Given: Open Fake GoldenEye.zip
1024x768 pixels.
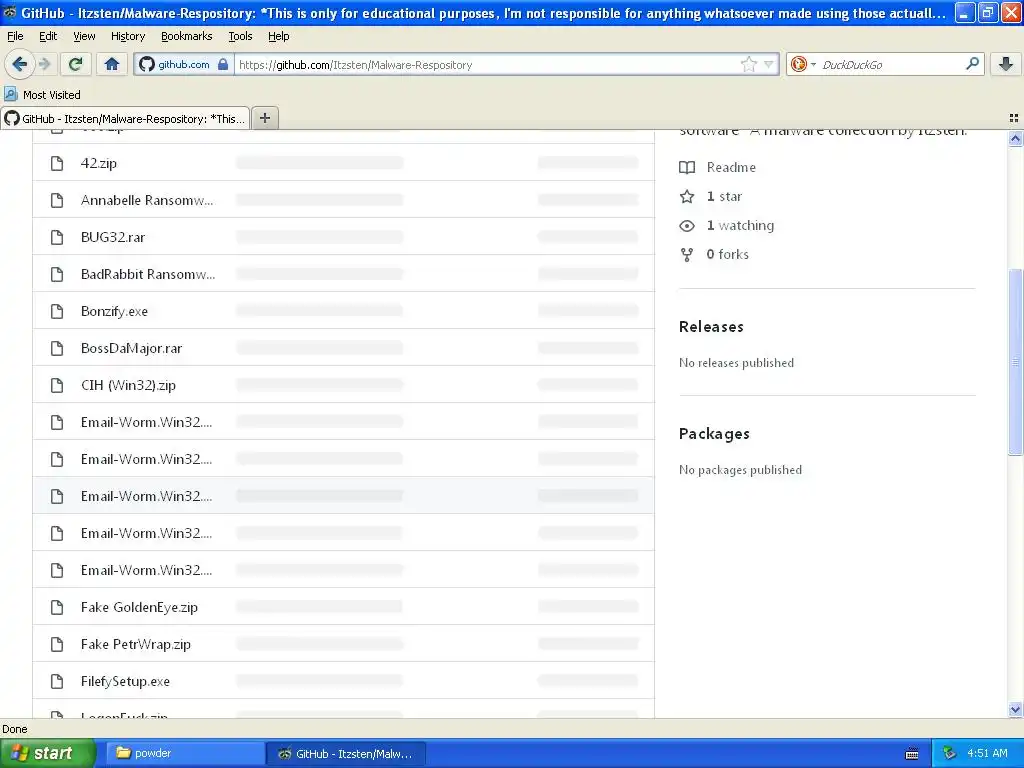Looking at the screenshot, I should pyautogui.click(x=139, y=607).
